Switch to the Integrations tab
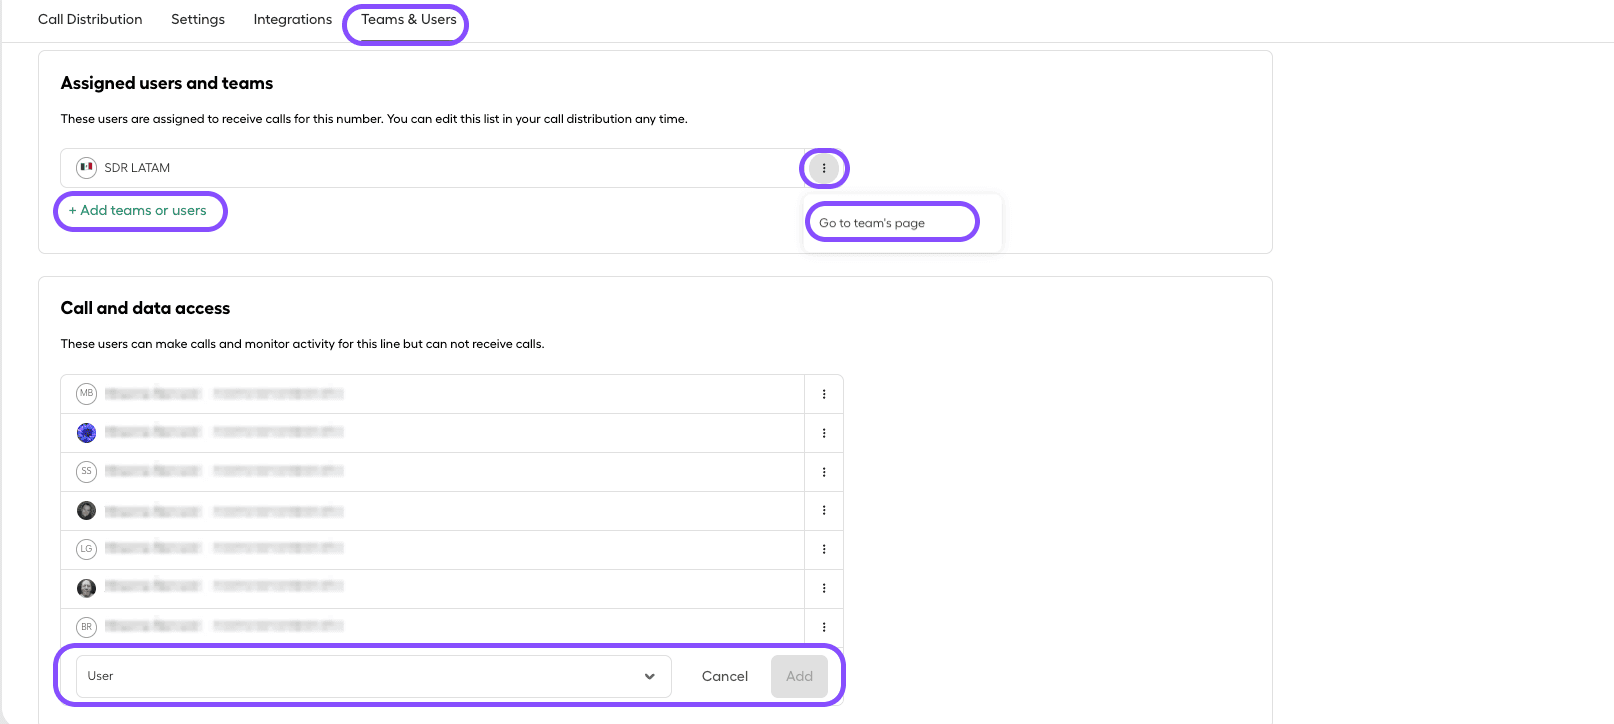The height and width of the screenshot is (724, 1614). coord(292,19)
